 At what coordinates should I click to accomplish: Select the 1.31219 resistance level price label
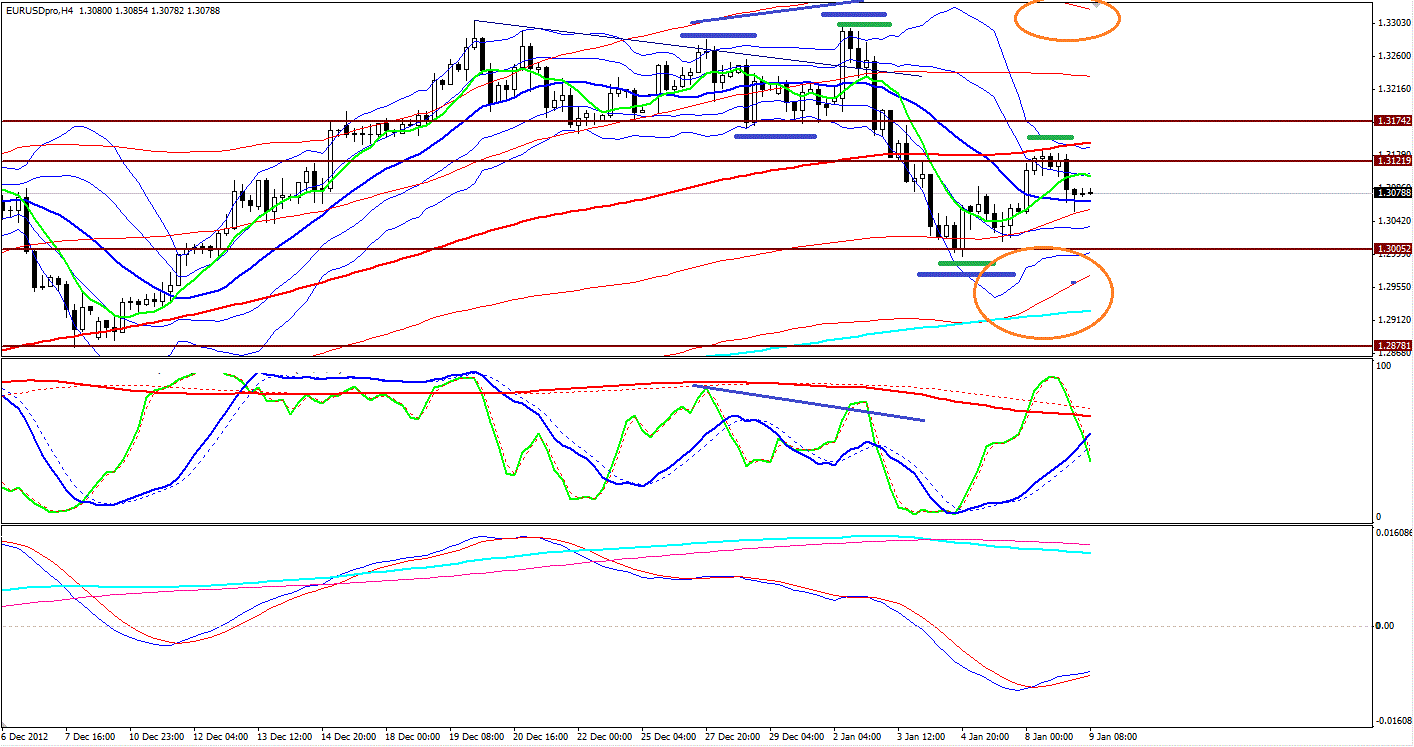[1393, 161]
